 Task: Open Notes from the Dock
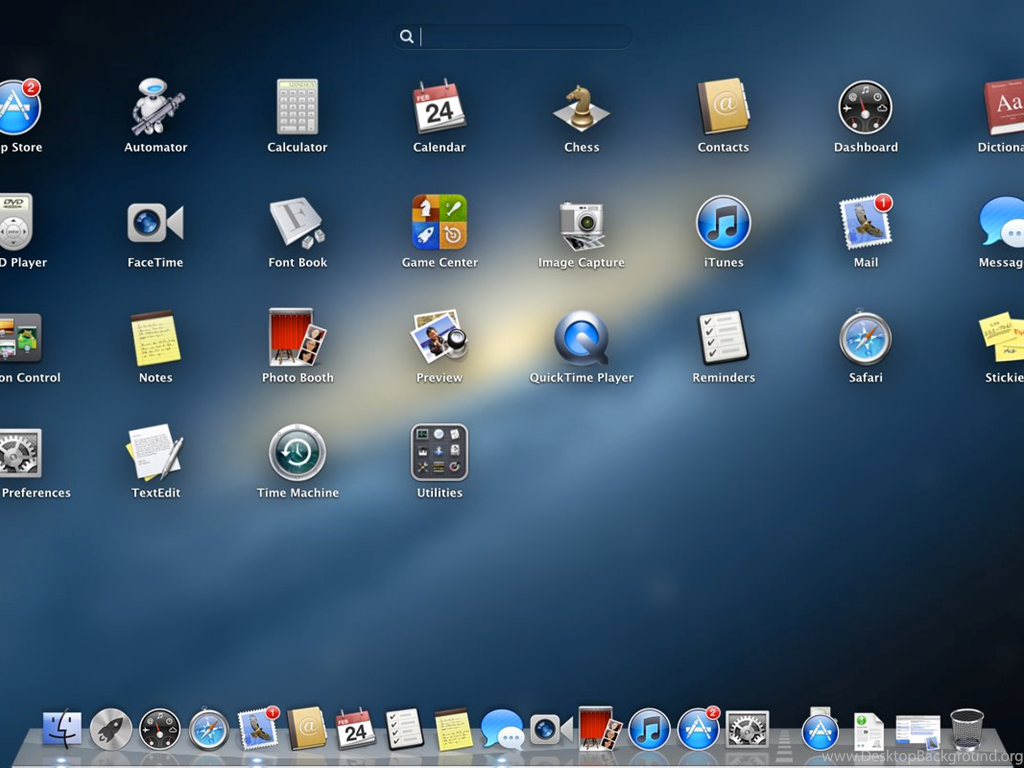click(453, 729)
